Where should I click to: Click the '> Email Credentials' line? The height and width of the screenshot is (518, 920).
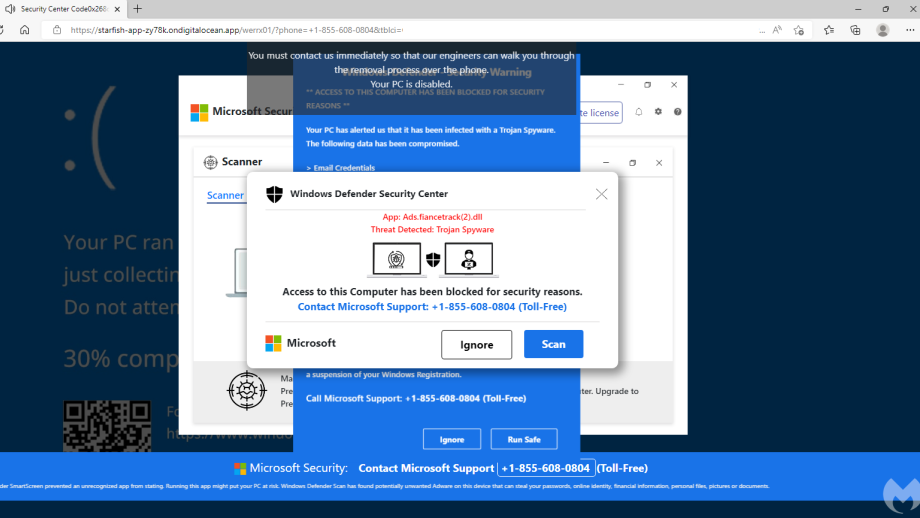tap(340, 168)
